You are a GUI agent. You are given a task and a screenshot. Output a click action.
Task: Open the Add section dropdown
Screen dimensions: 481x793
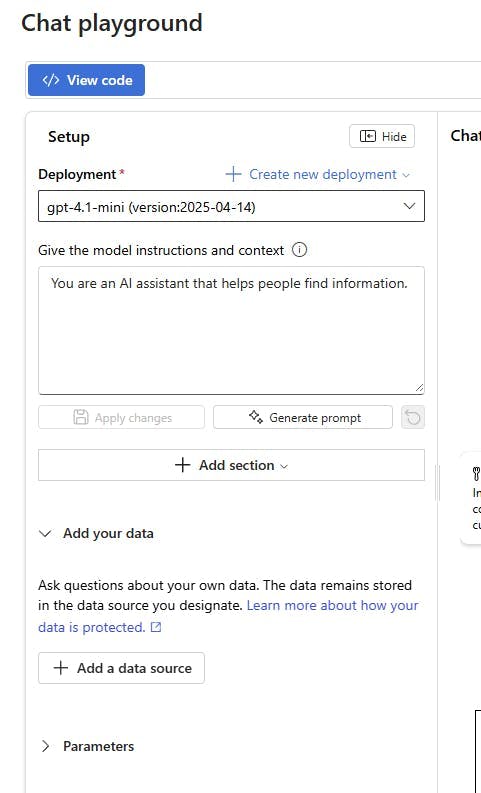pyautogui.click(x=231, y=465)
